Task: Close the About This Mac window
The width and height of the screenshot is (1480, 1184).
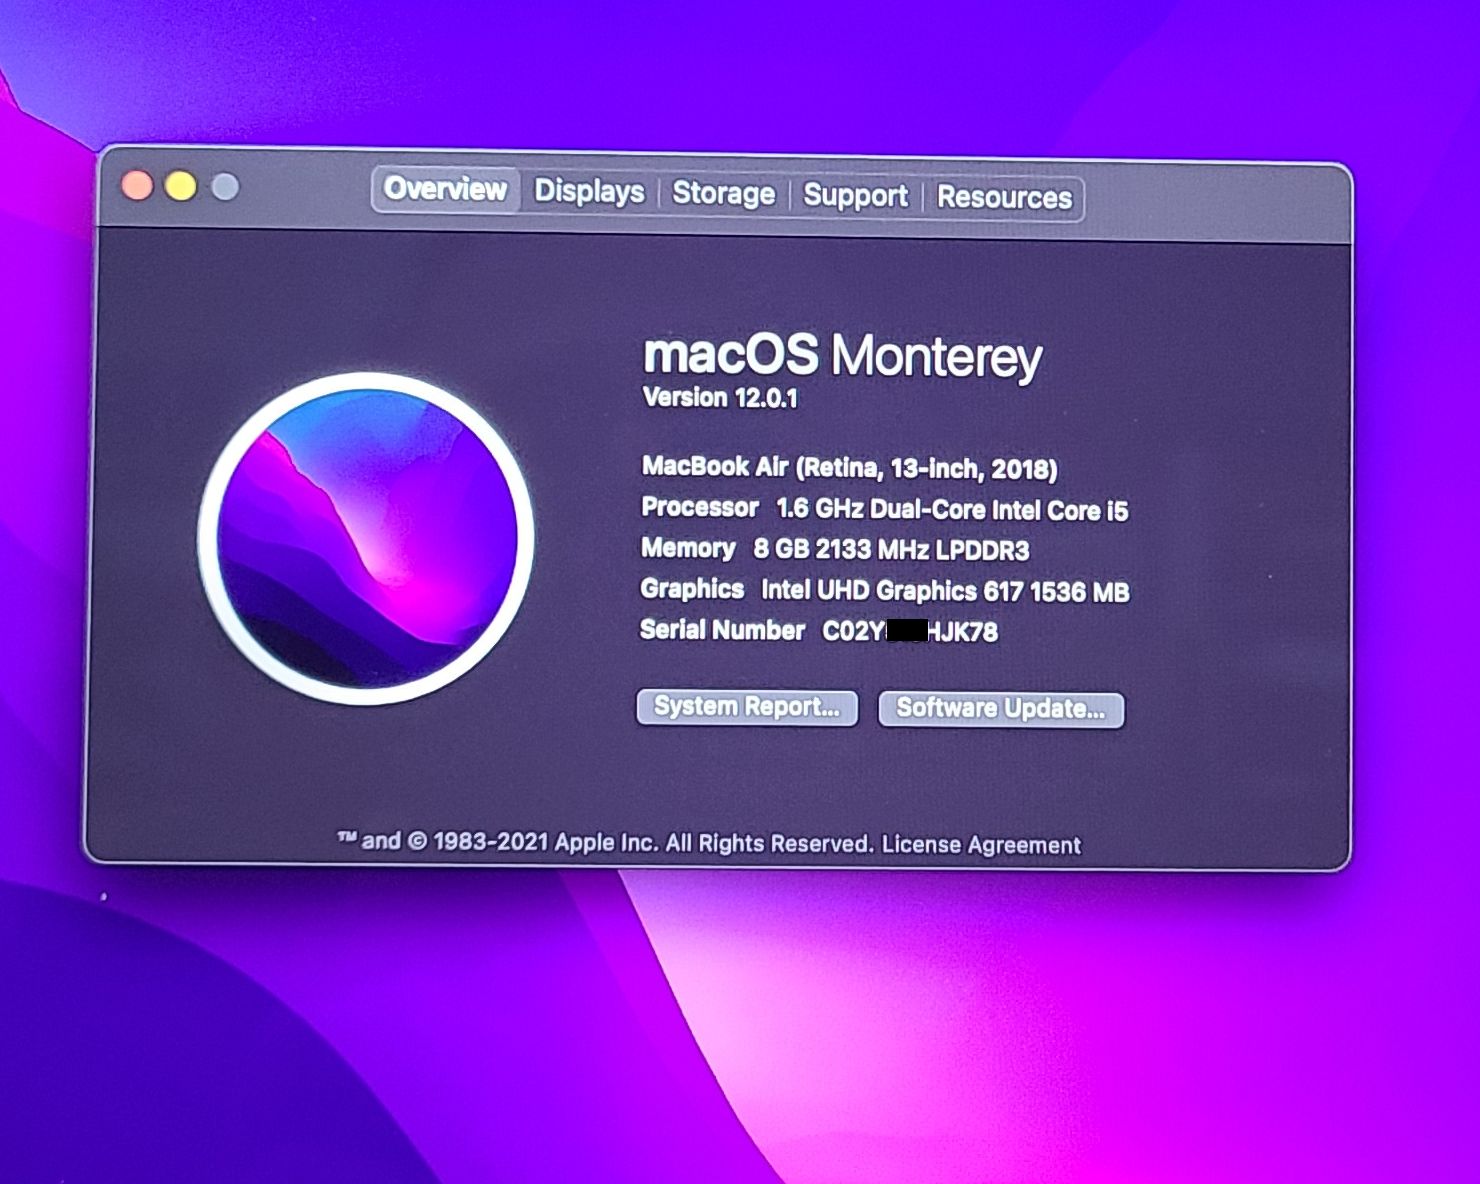Action: (137, 186)
